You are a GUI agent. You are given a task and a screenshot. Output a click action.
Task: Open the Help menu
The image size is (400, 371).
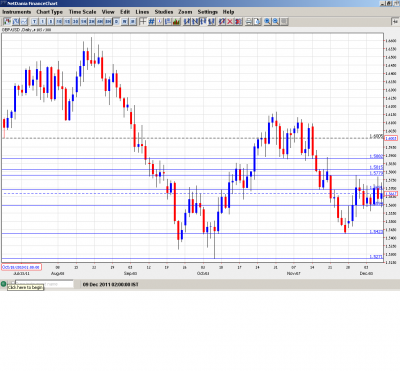228,12
